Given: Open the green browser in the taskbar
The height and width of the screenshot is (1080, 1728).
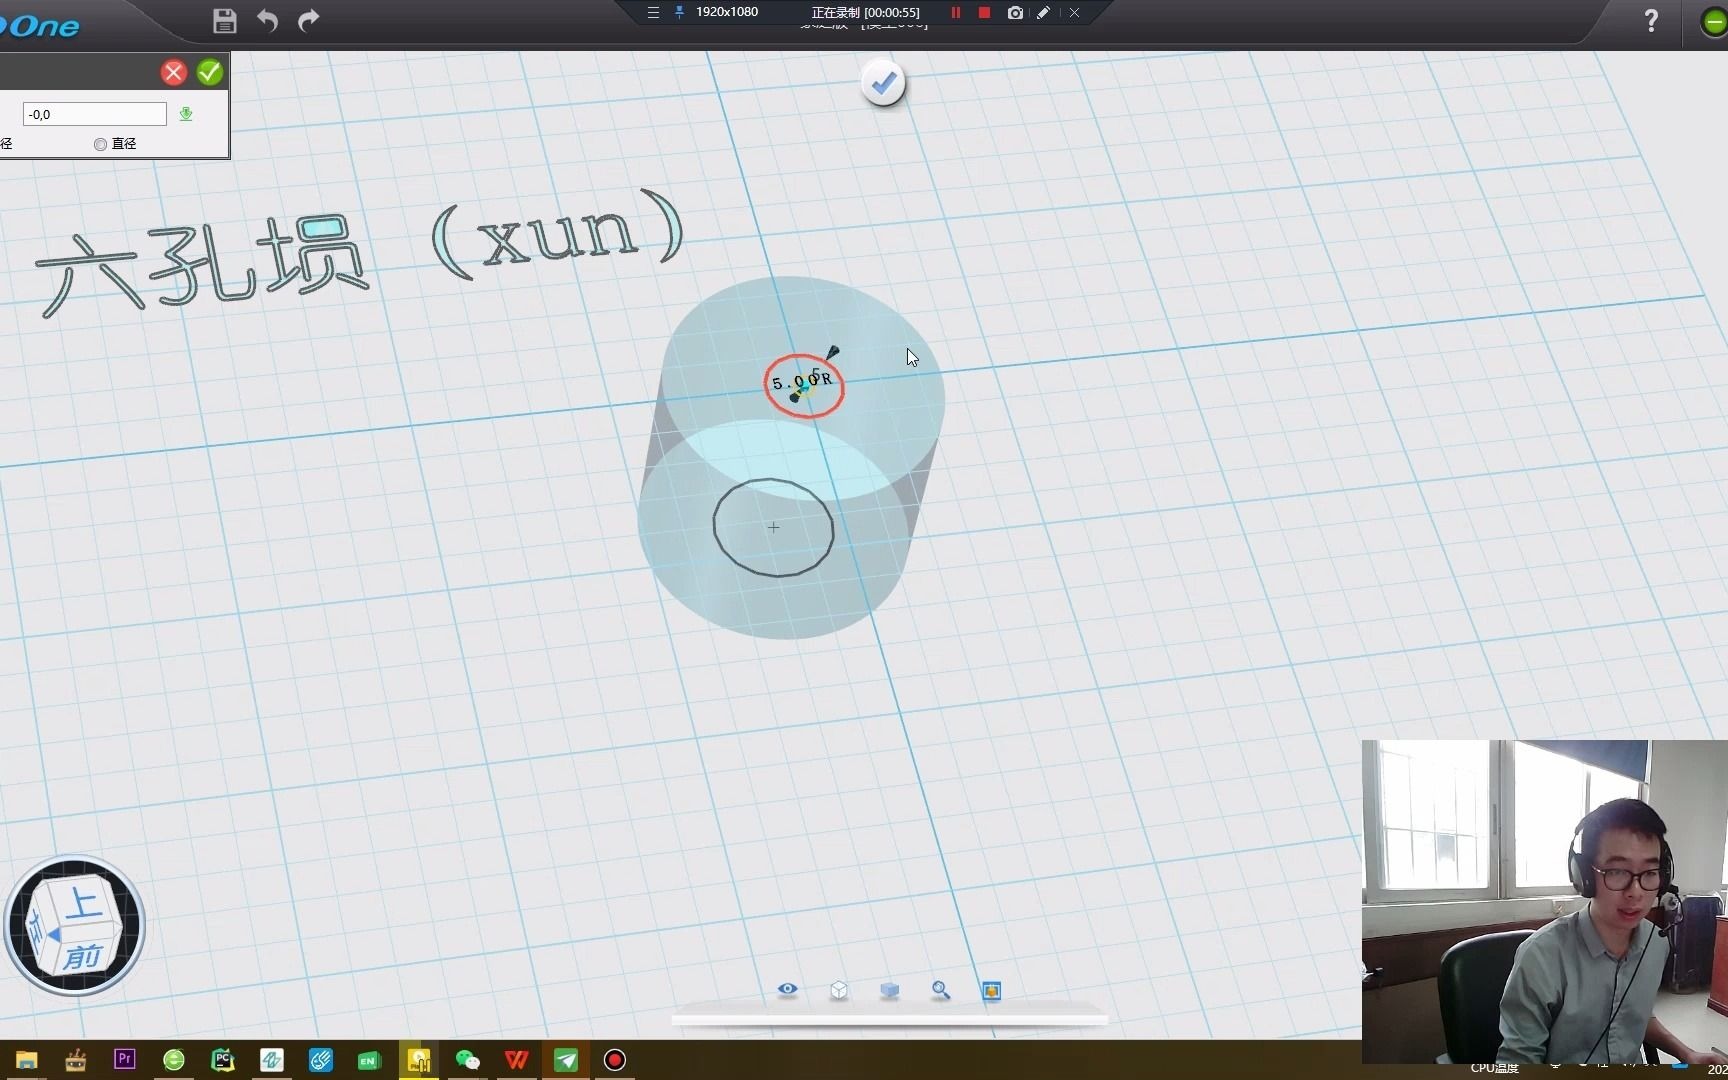Looking at the screenshot, I should pyautogui.click(x=174, y=1060).
